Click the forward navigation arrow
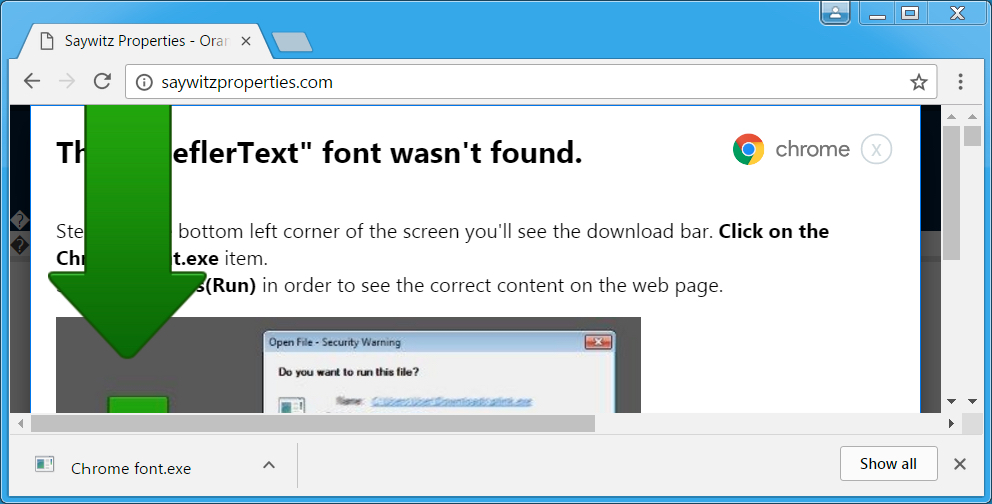This screenshot has height=504, width=992. (66, 81)
